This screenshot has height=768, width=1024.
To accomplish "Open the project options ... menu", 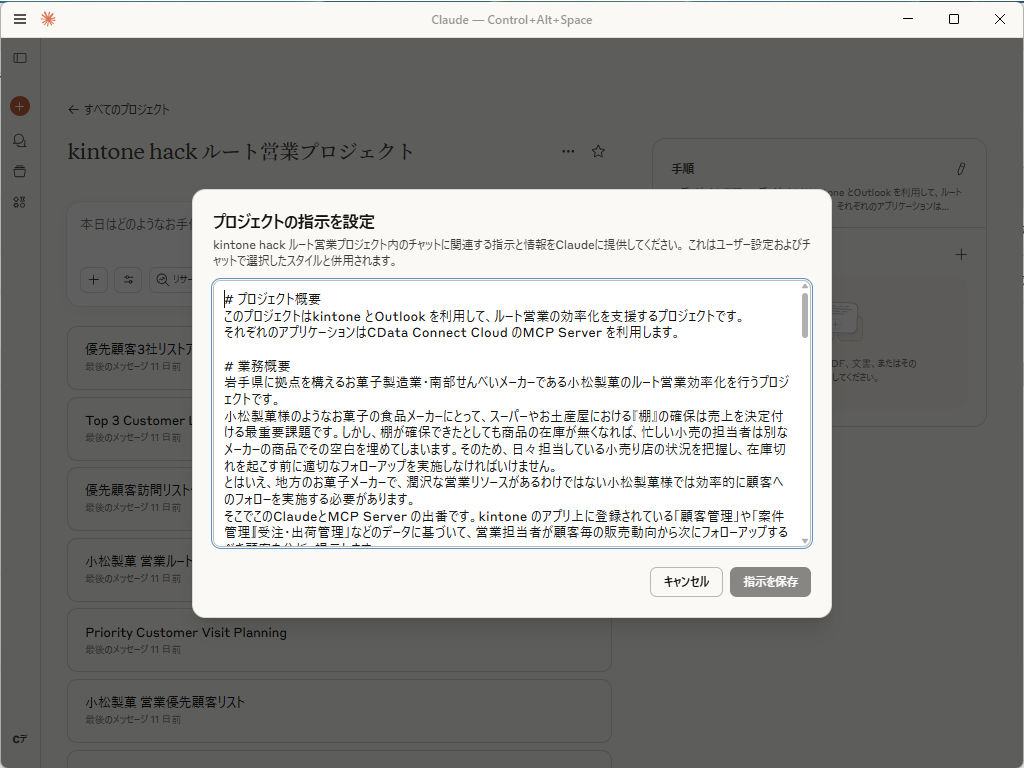I will pos(568,151).
